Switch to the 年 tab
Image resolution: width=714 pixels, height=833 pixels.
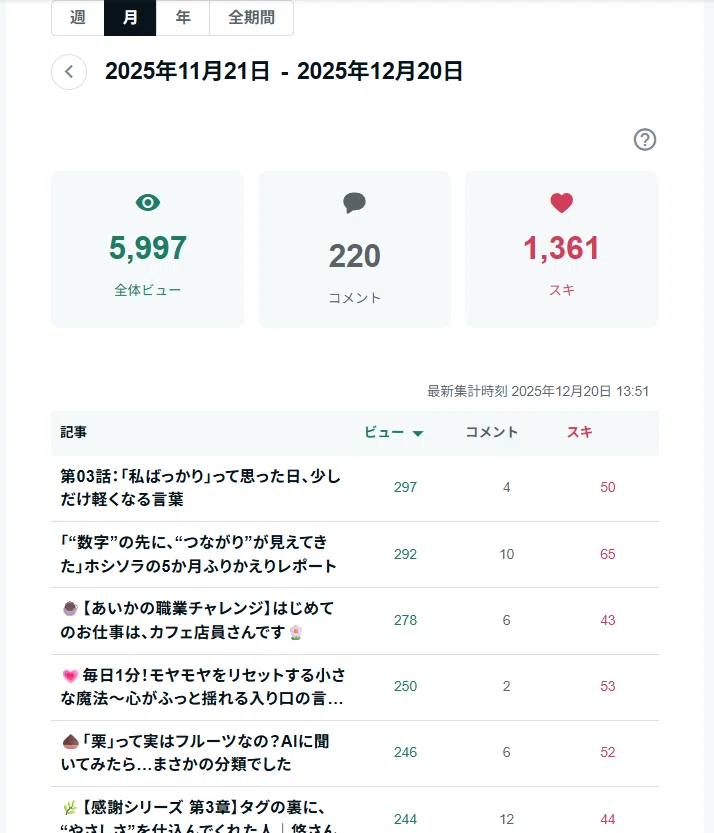pyautogui.click(x=183, y=18)
